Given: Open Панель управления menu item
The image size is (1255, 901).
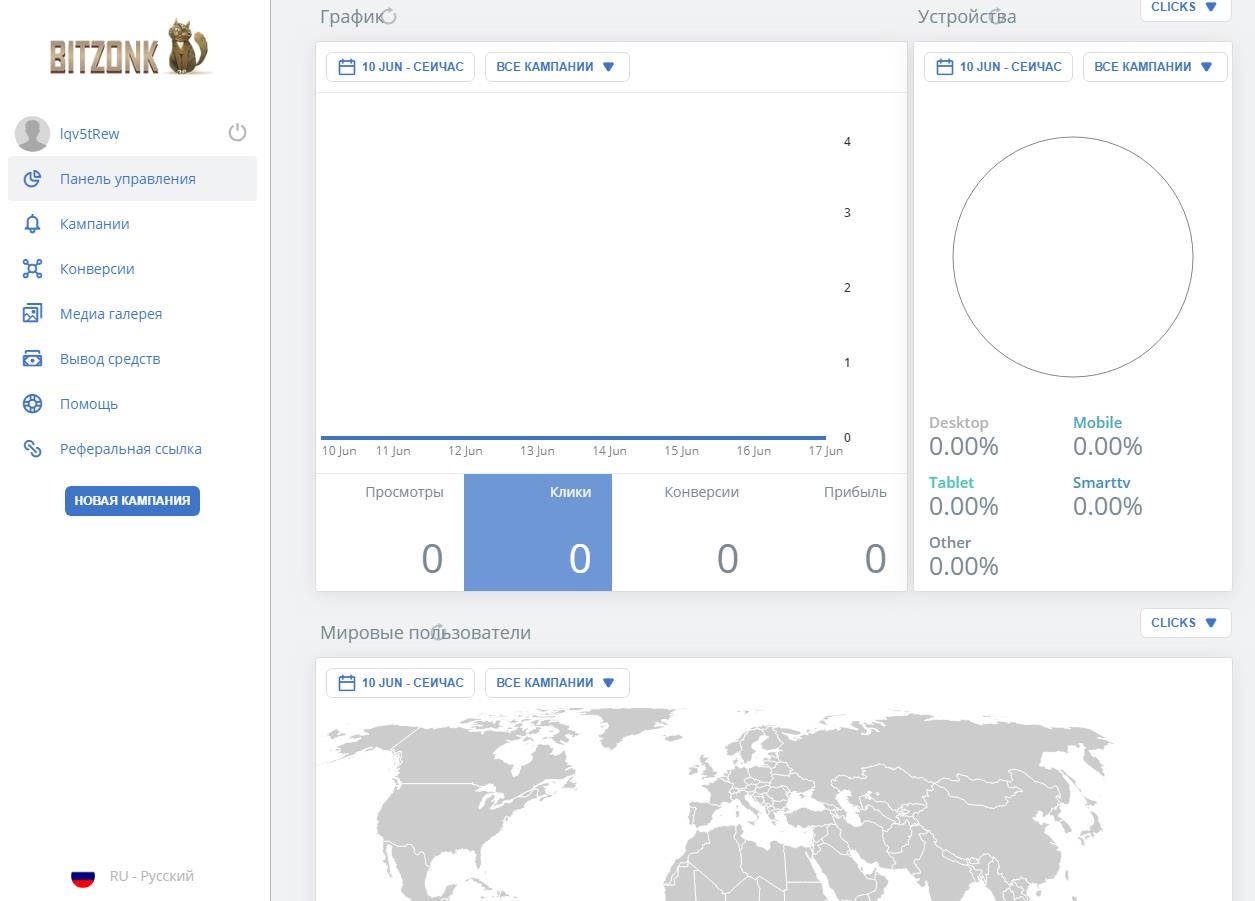Looking at the screenshot, I should coord(132,179).
